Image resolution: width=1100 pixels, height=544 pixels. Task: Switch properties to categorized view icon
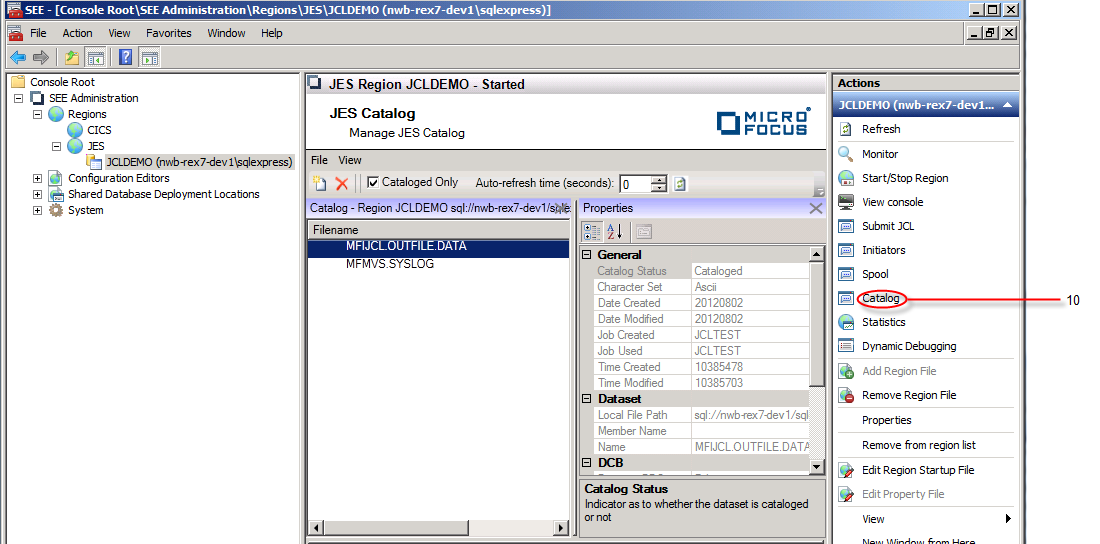pos(591,232)
